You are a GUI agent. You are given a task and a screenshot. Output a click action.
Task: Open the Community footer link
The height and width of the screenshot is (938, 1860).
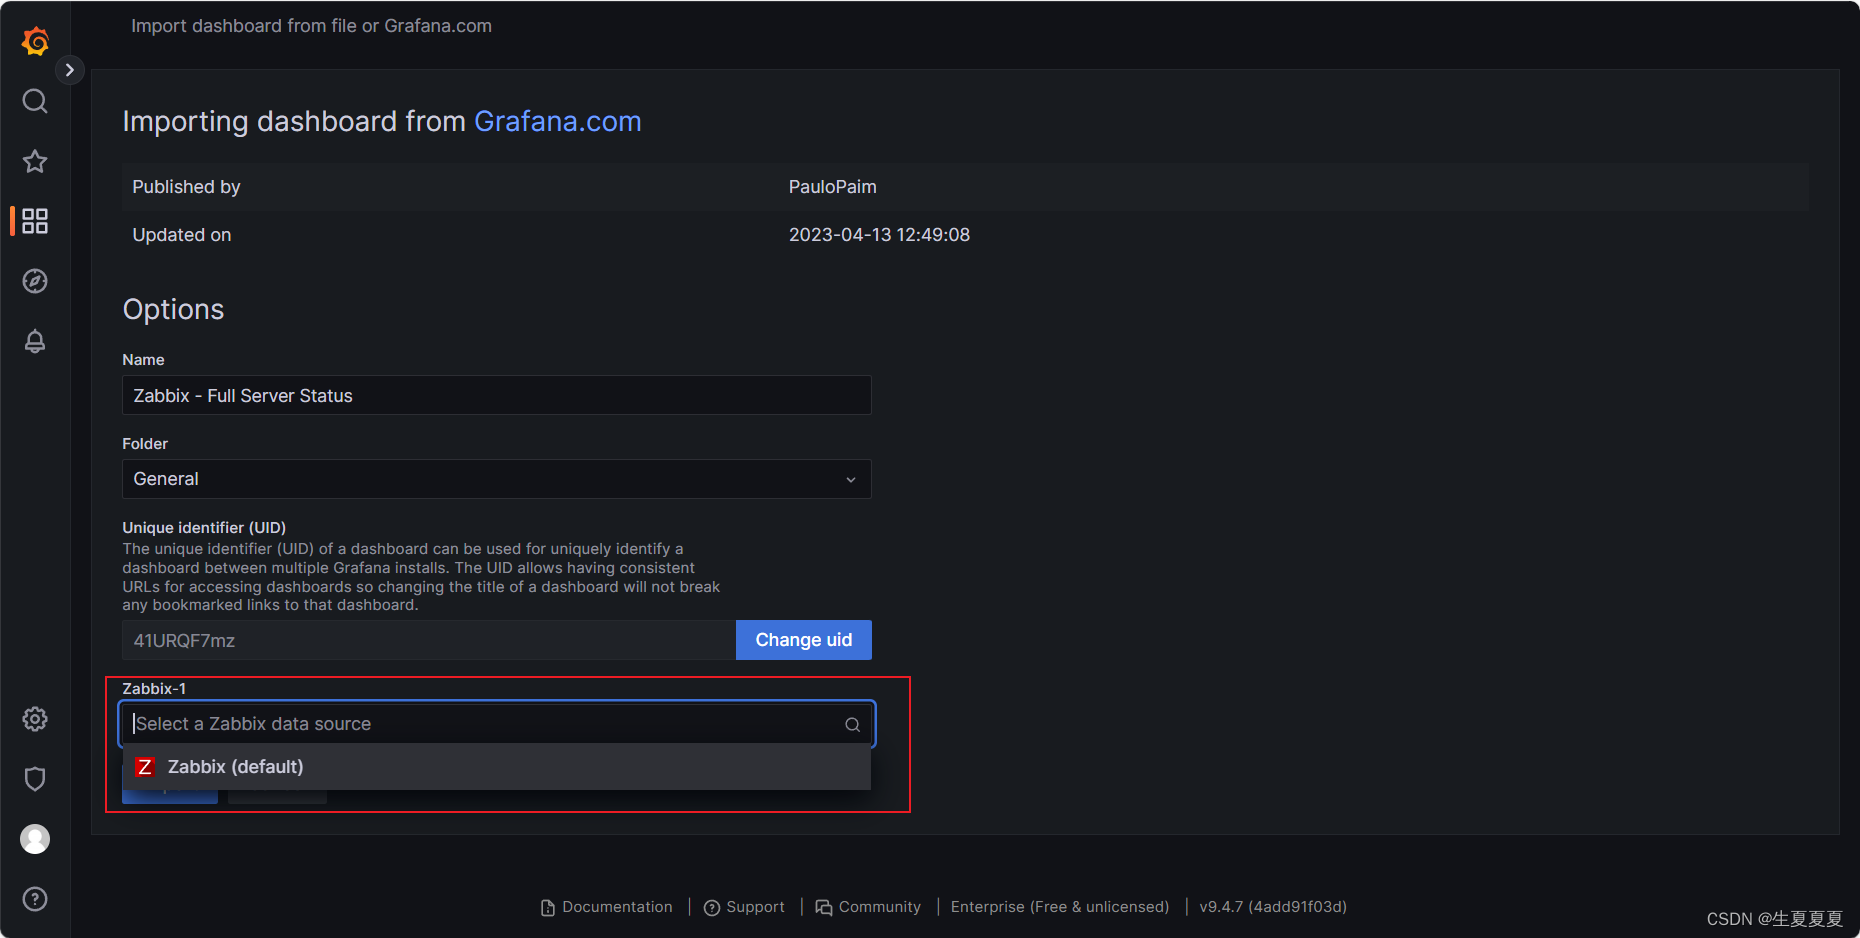868,907
